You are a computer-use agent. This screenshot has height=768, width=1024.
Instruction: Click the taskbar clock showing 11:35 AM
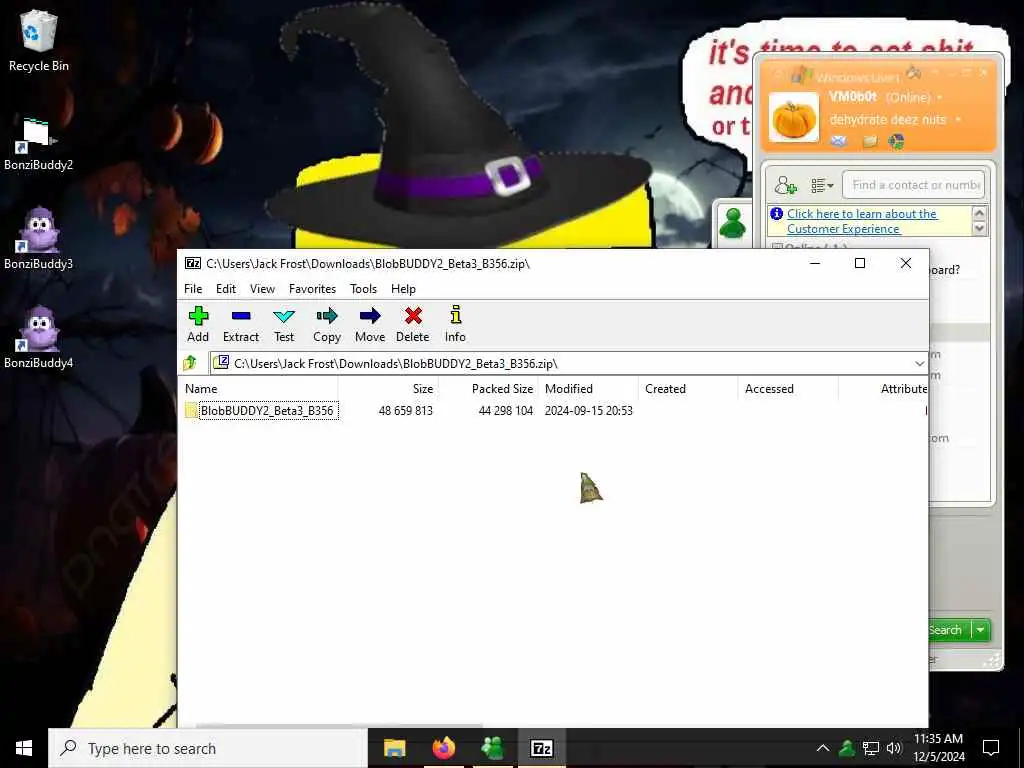pos(938,748)
